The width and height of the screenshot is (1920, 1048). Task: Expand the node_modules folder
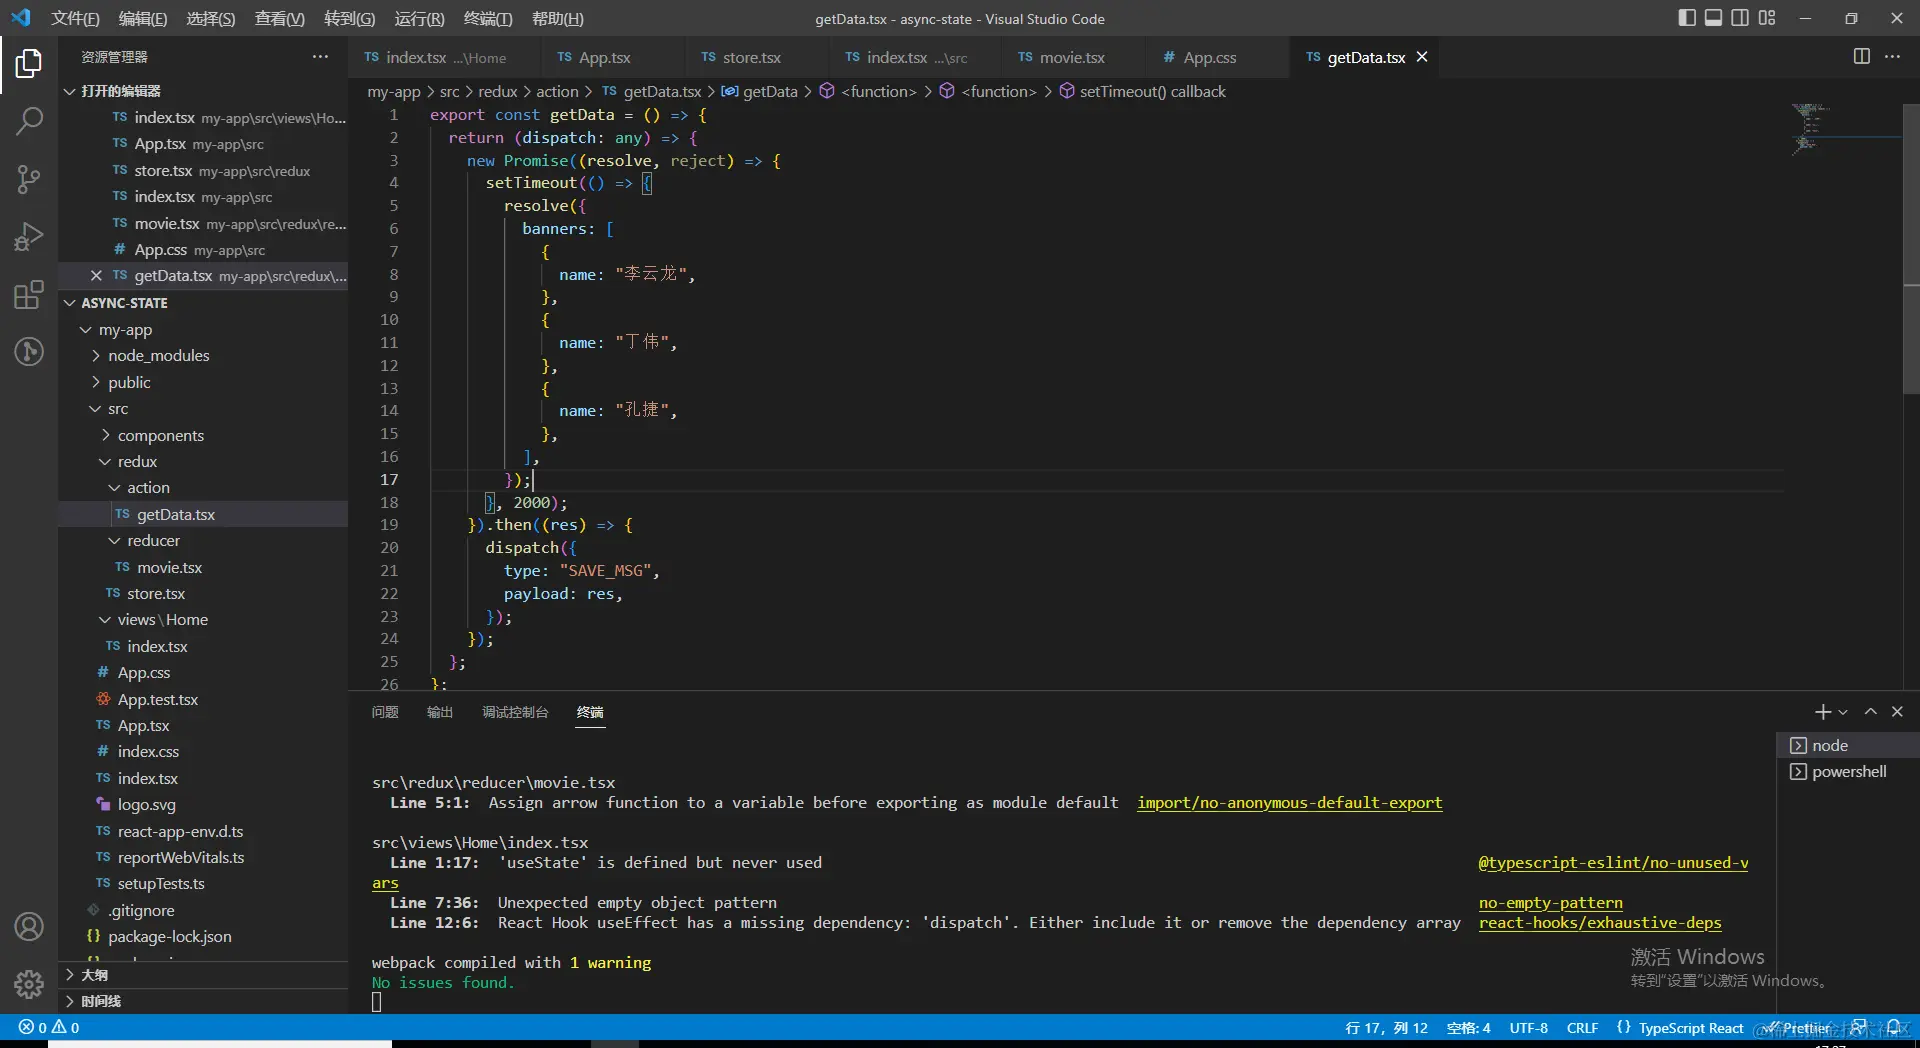pyautogui.click(x=158, y=356)
